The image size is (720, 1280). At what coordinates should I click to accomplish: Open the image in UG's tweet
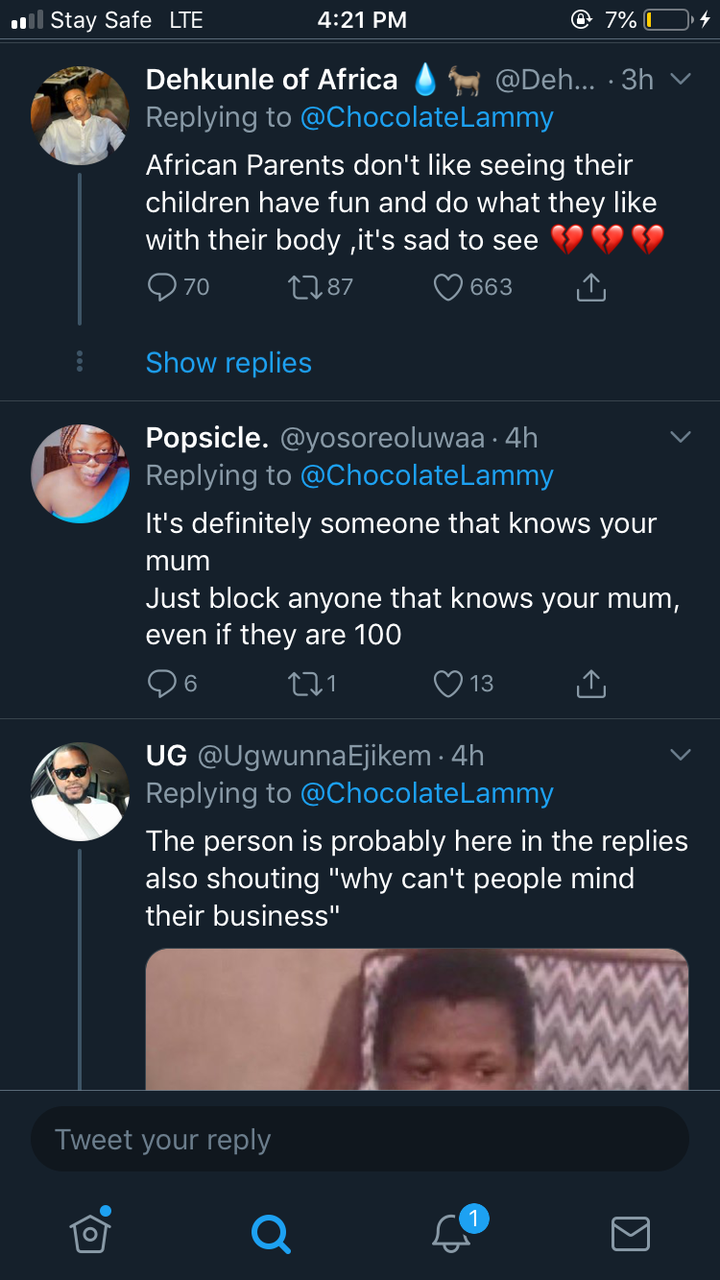pyautogui.click(x=417, y=1018)
